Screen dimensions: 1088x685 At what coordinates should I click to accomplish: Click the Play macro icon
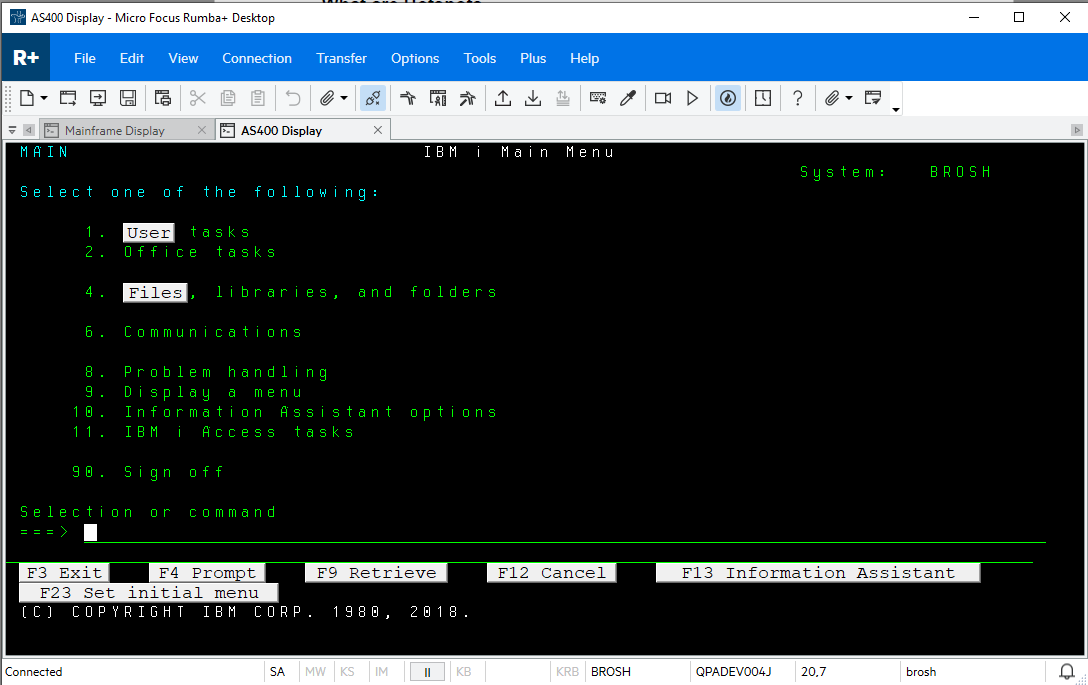coord(692,98)
